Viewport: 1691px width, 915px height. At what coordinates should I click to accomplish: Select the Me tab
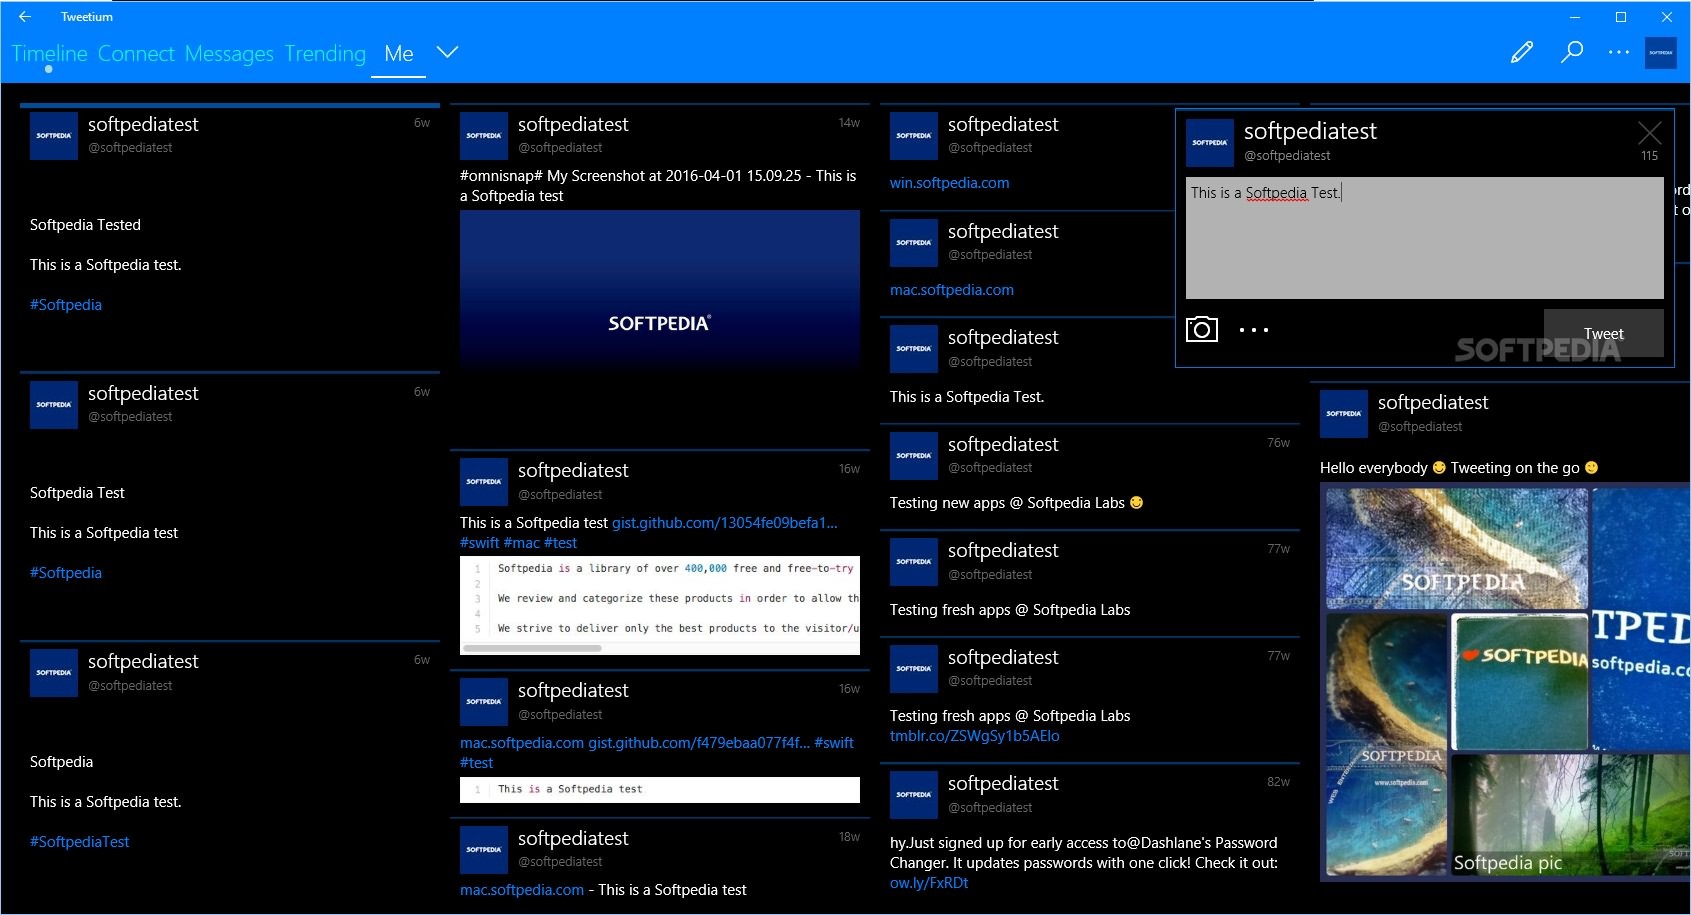(398, 53)
